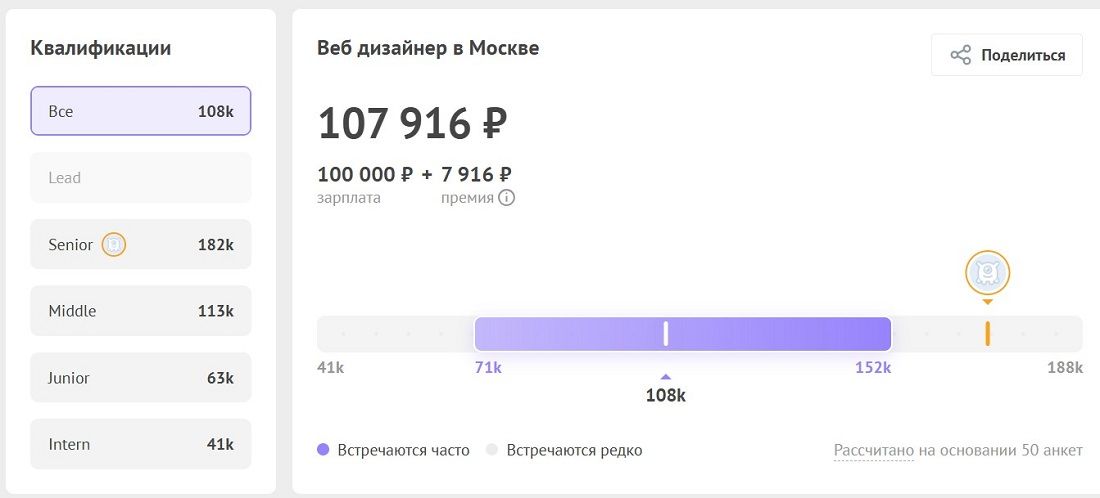Click the purple frequent salary range bar
The width and height of the screenshot is (1100, 498).
pyautogui.click(x=683, y=334)
